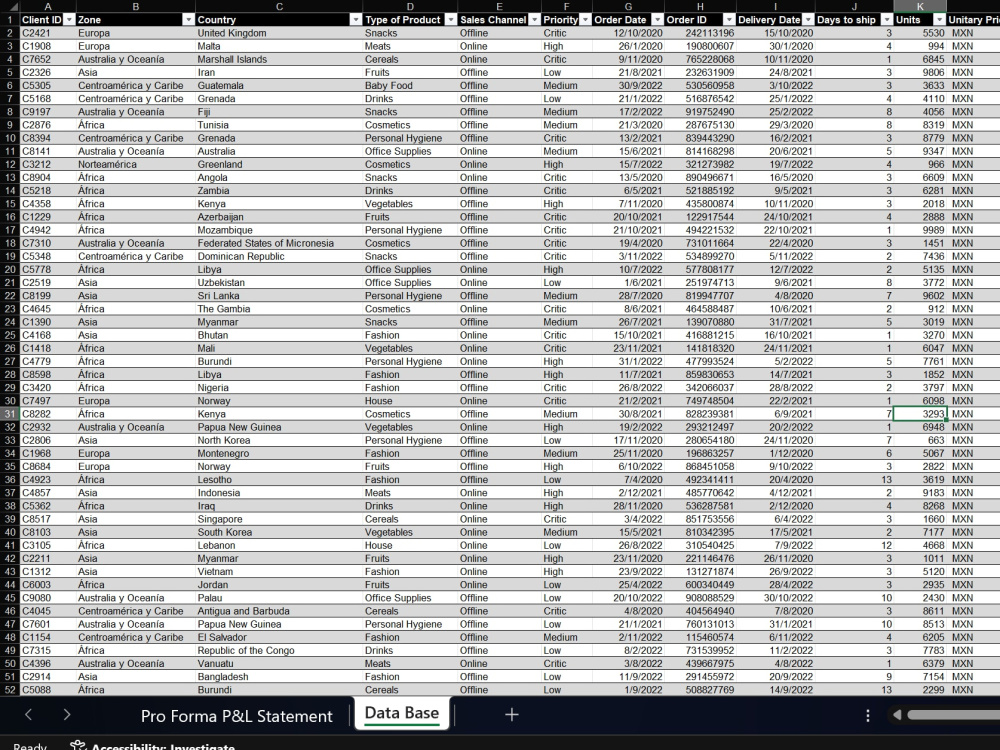Click the Montenegro country cell

[279, 453]
